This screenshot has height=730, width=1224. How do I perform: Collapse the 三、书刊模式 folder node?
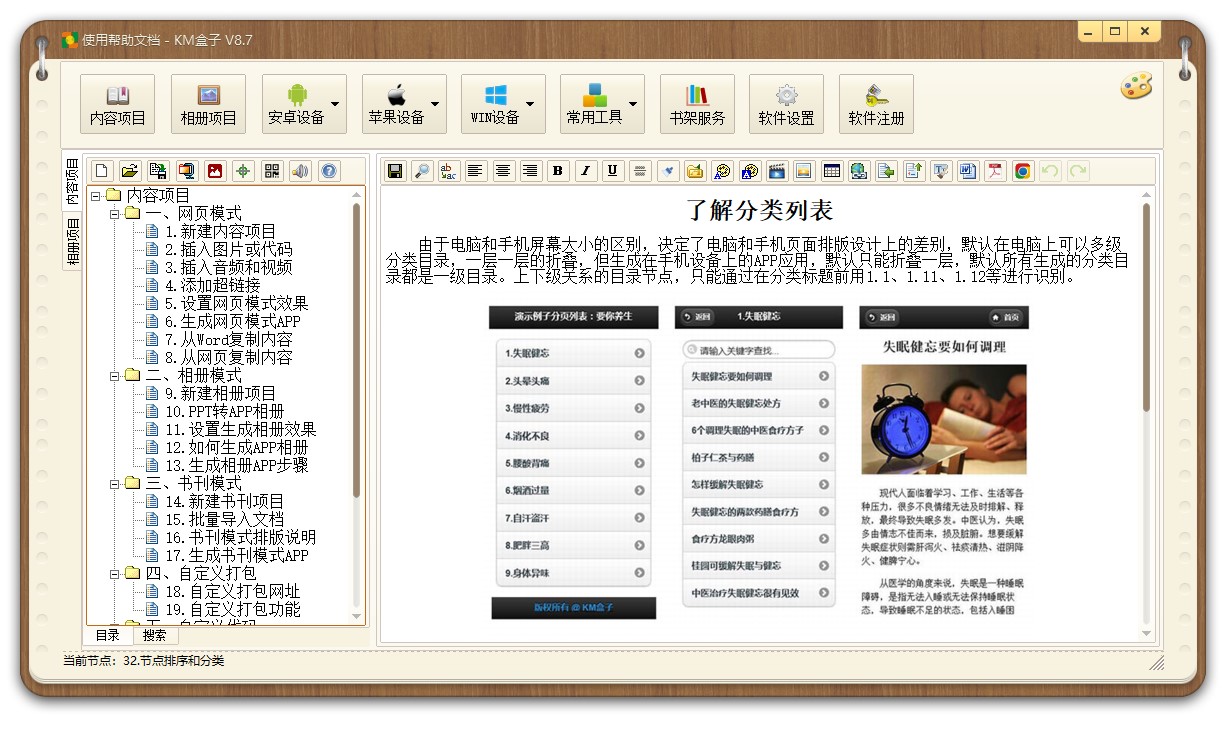114,483
